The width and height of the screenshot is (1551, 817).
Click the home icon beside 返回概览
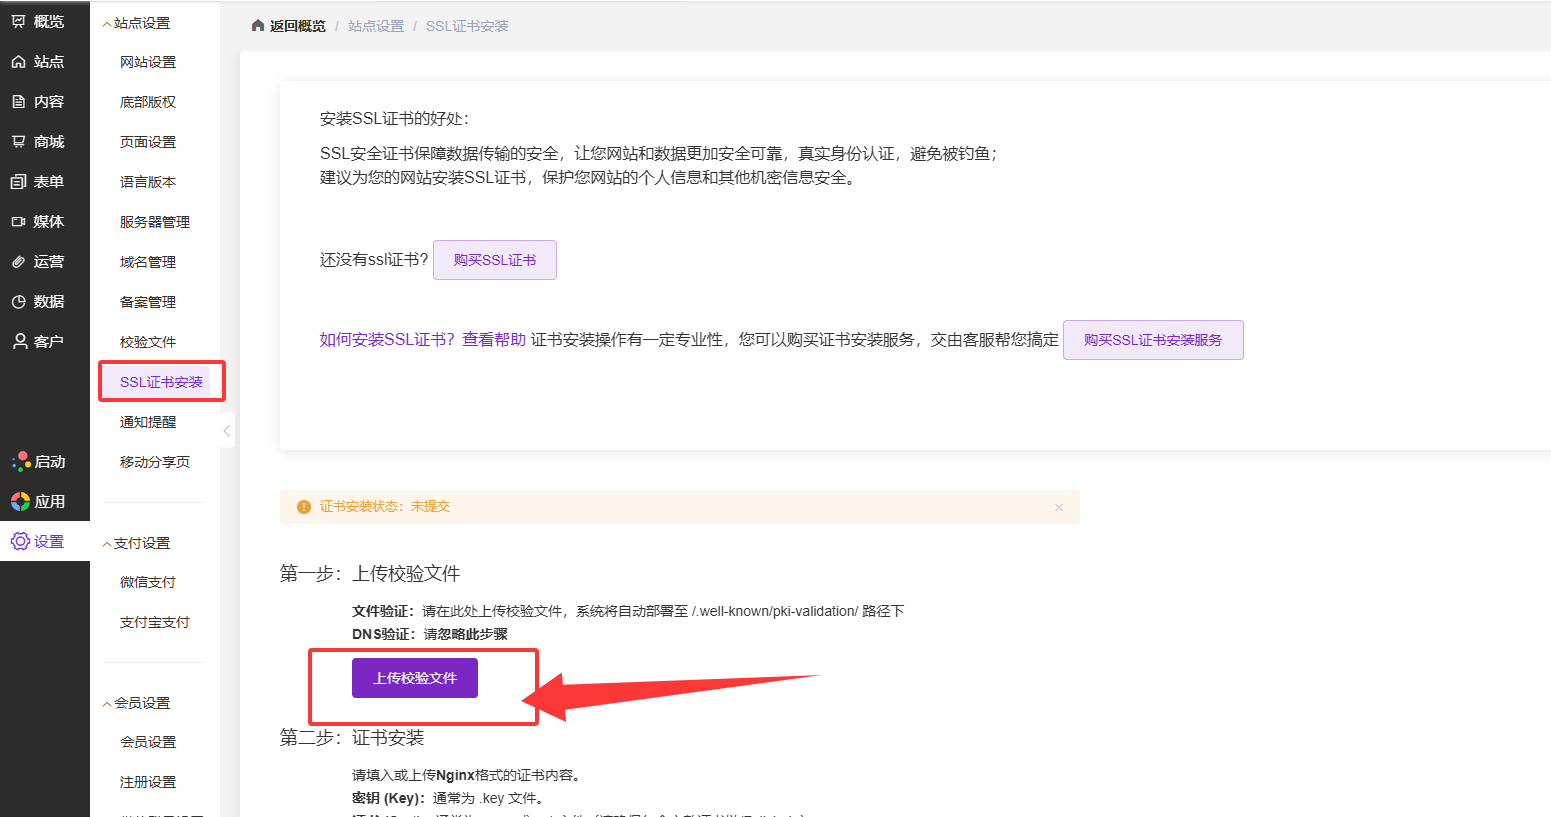258,26
